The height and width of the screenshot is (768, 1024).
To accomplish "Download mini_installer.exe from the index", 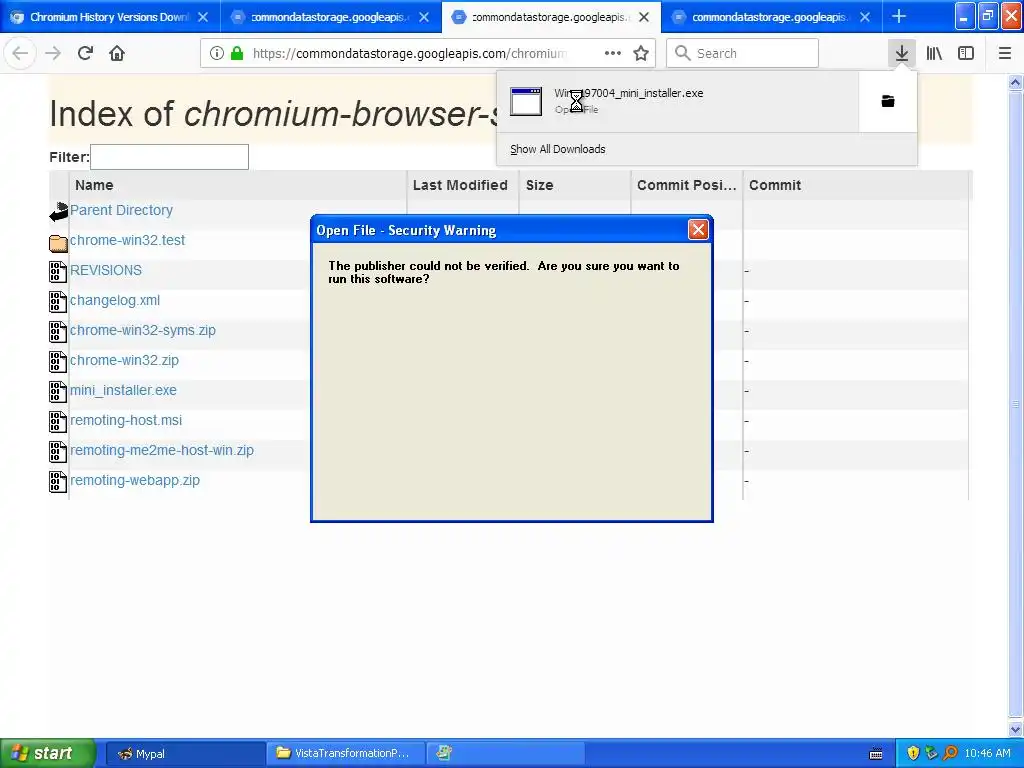I will pos(123,391).
